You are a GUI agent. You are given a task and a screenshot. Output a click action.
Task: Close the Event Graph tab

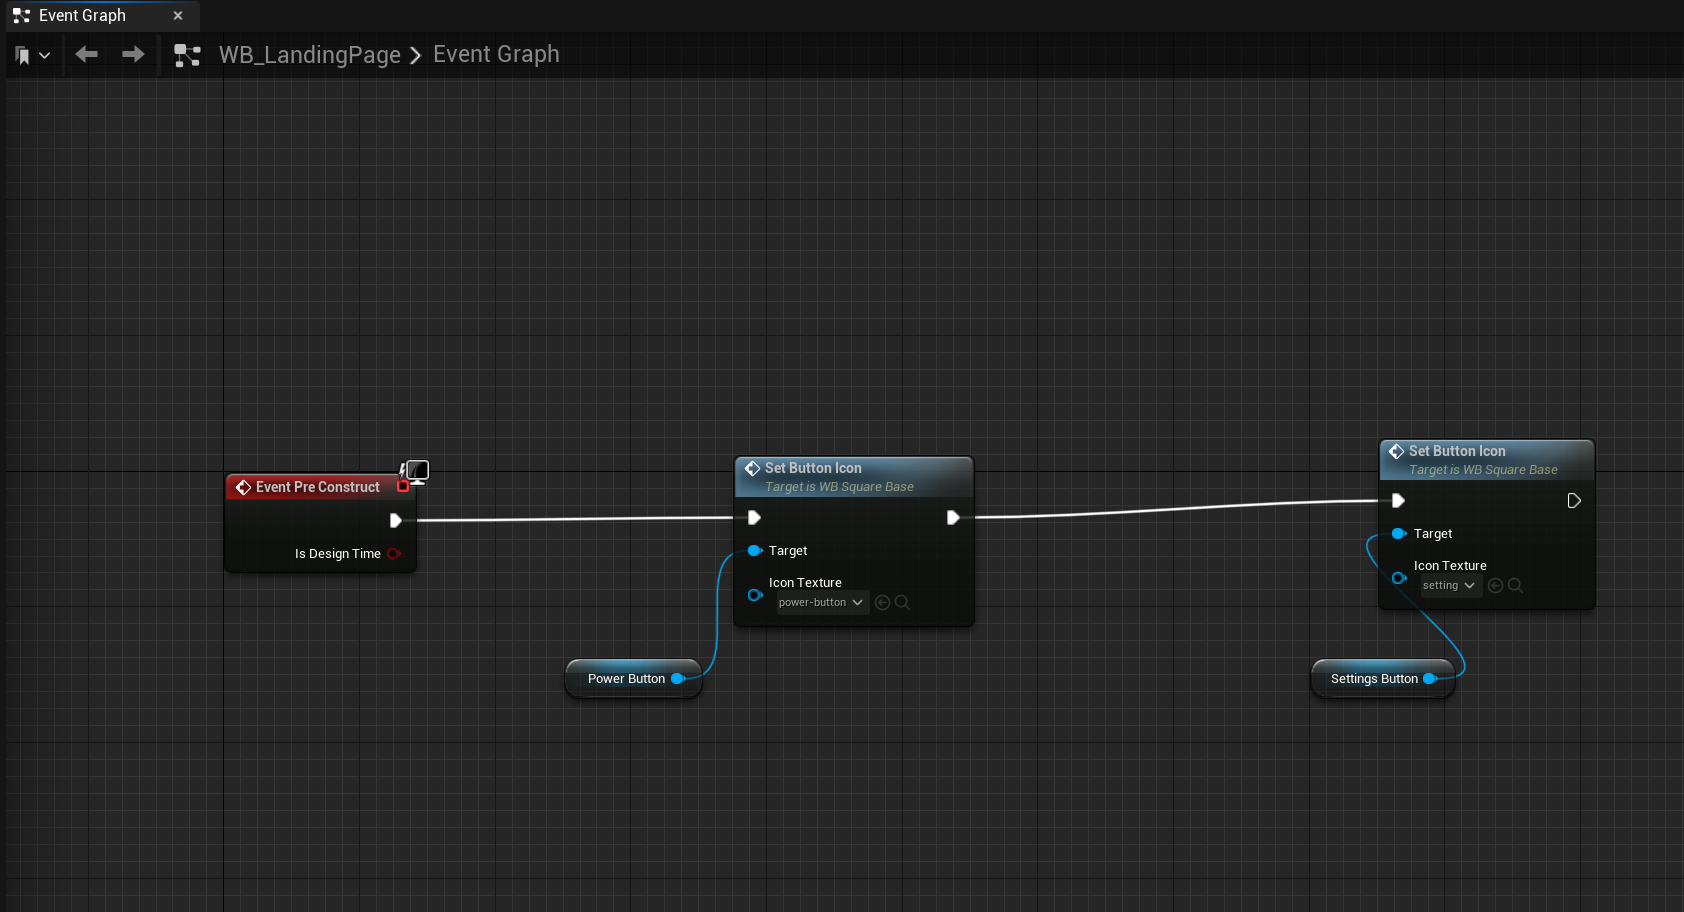tap(178, 16)
